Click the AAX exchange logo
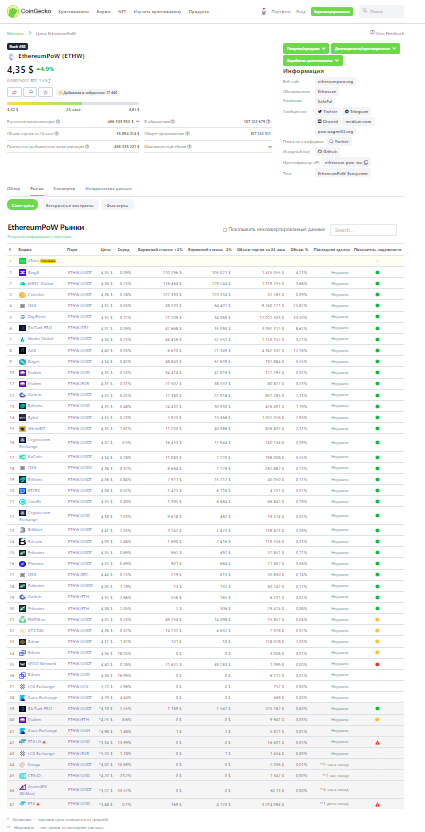The image size is (425, 832). (x=23, y=350)
